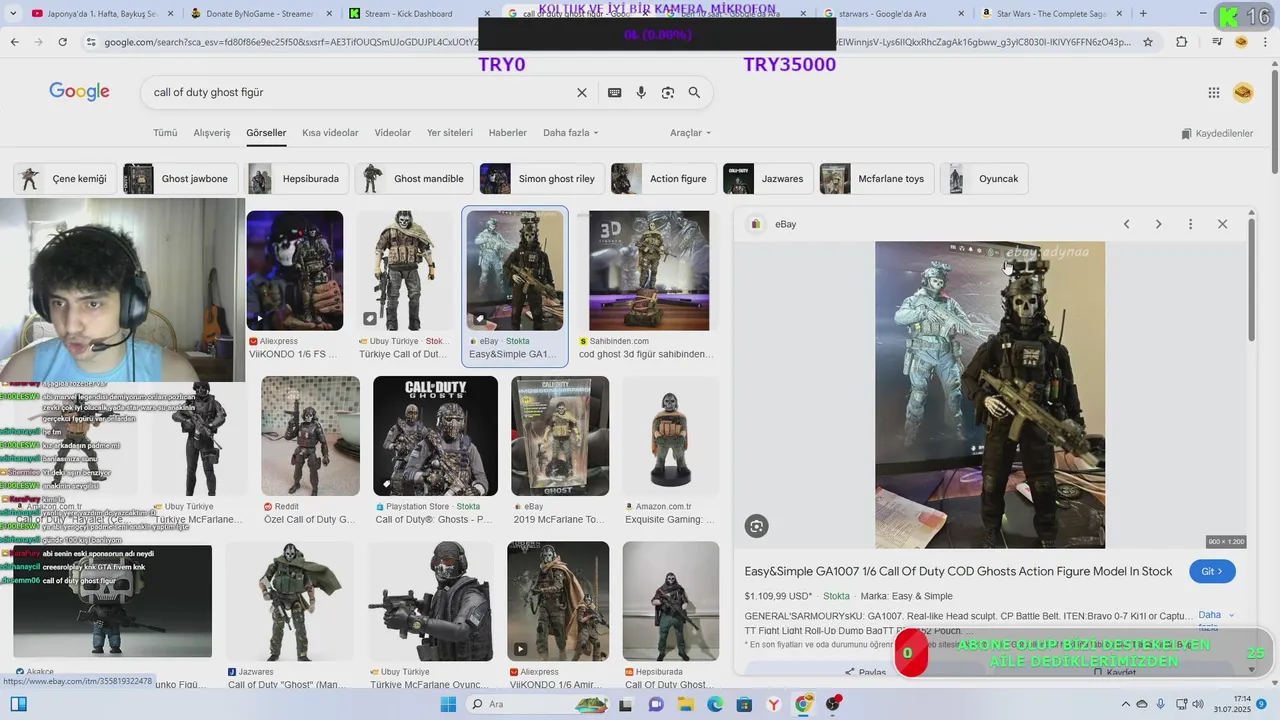Filter images by 'Çene kemiği' chip
This screenshot has width=1280, height=720.
[x=65, y=179]
